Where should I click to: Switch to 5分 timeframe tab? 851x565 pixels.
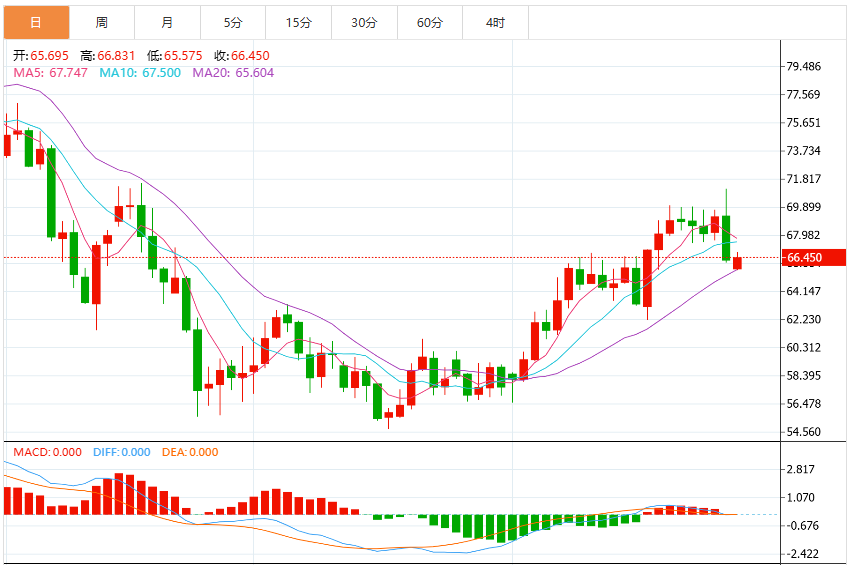pyautogui.click(x=233, y=22)
